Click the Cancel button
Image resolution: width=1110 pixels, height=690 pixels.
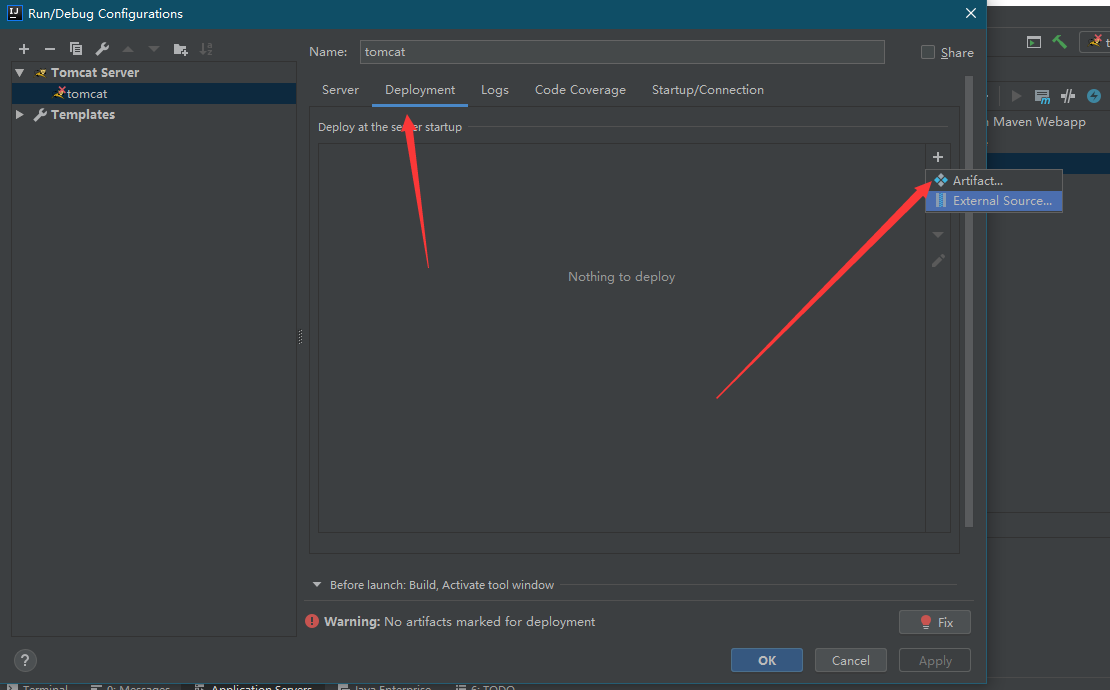click(850, 660)
